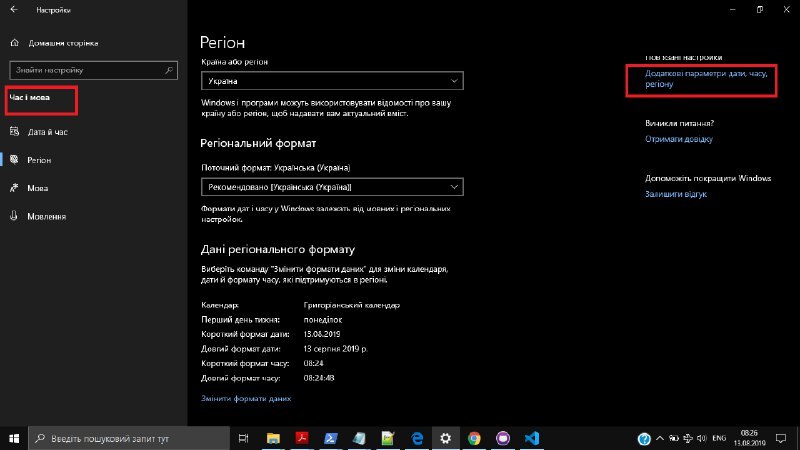Click Отримати довідку help link
This screenshot has width=800, height=450.
point(679,139)
